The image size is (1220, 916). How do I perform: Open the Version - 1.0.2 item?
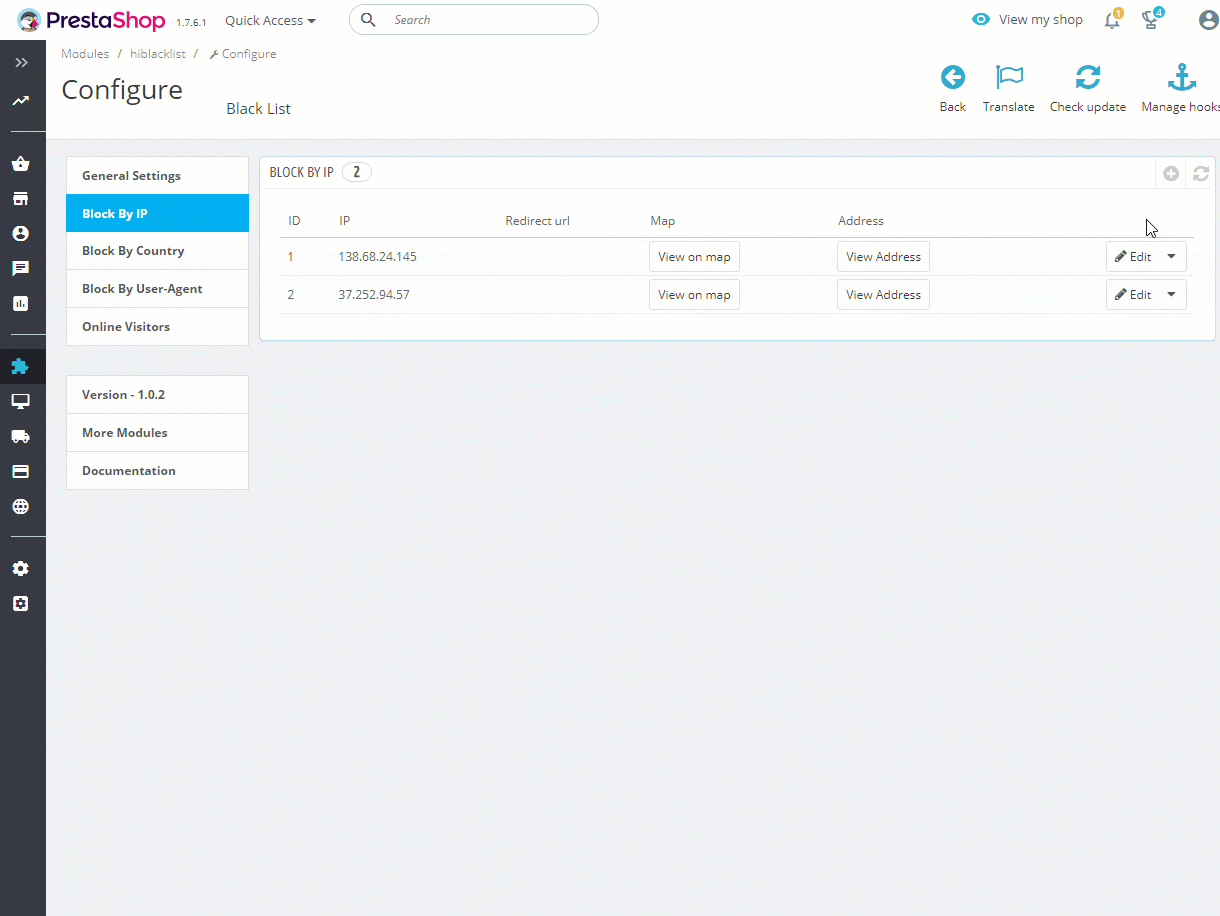(157, 395)
